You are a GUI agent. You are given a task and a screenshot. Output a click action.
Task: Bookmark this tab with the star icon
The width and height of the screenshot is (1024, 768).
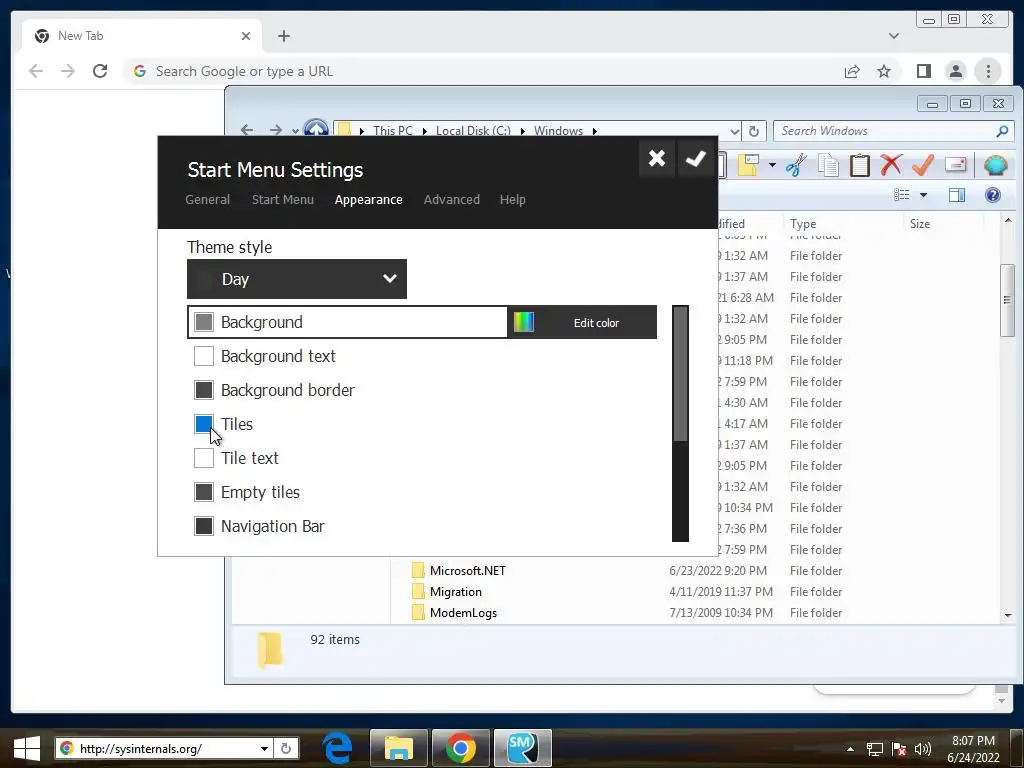(x=884, y=71)
